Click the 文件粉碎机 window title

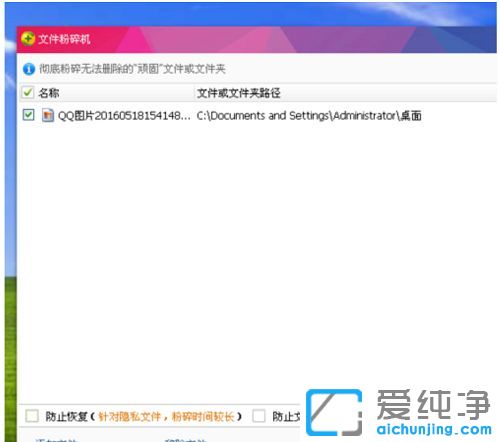(64, 39)
